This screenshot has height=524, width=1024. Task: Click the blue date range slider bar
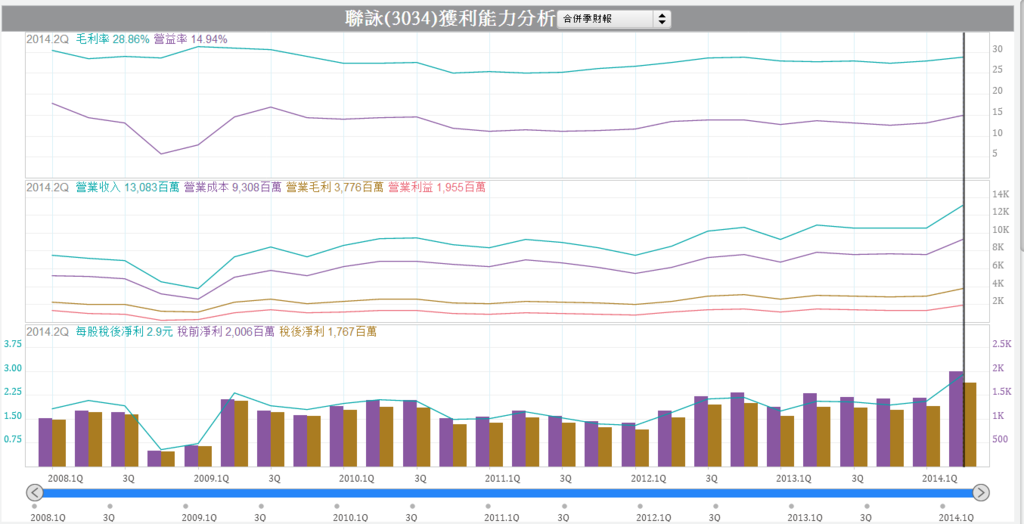coord(508,493)
